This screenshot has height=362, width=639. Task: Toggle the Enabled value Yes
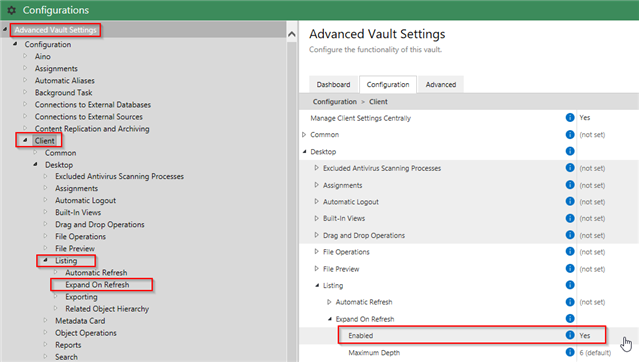pyautogui.click(x=585, y=336)
